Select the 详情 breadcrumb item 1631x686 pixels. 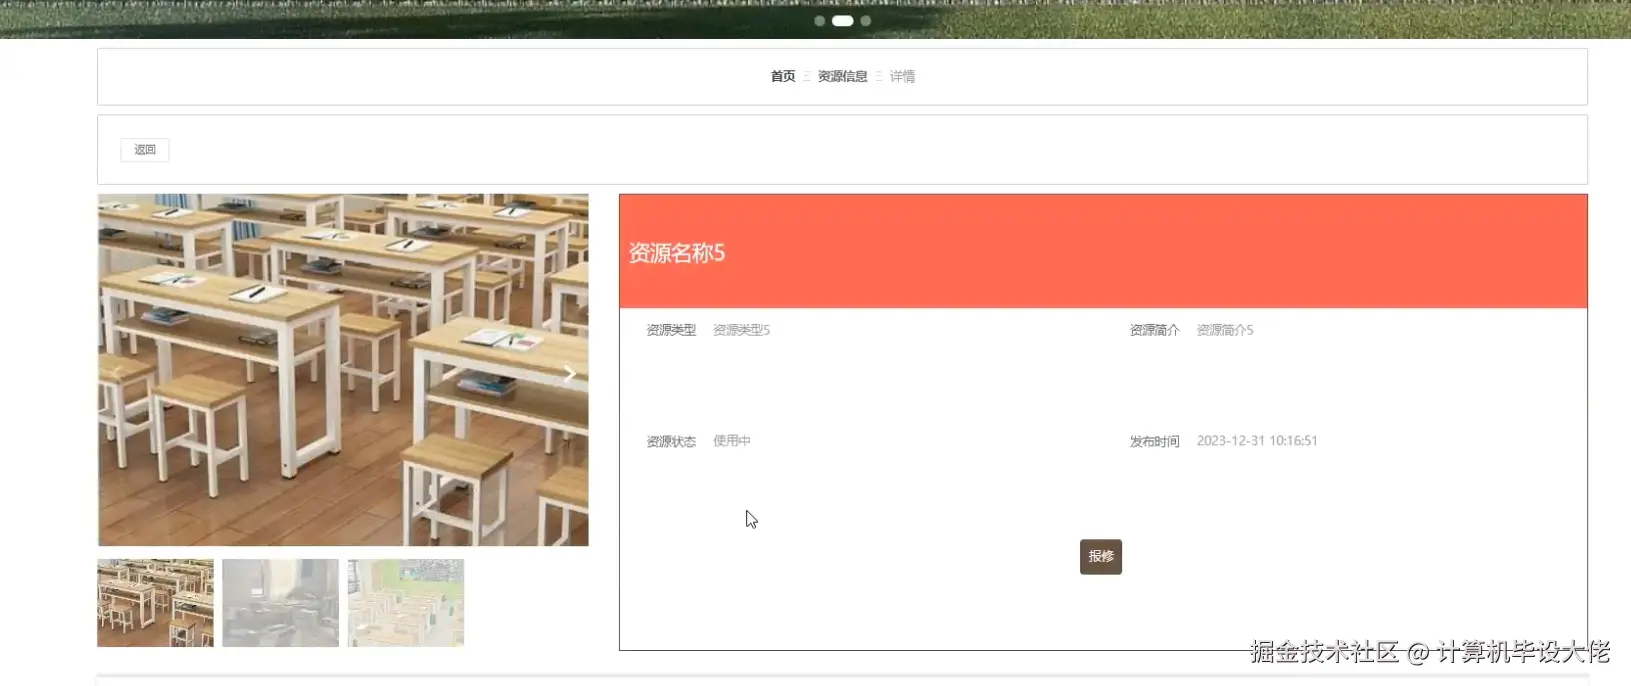tap(903, 77)
